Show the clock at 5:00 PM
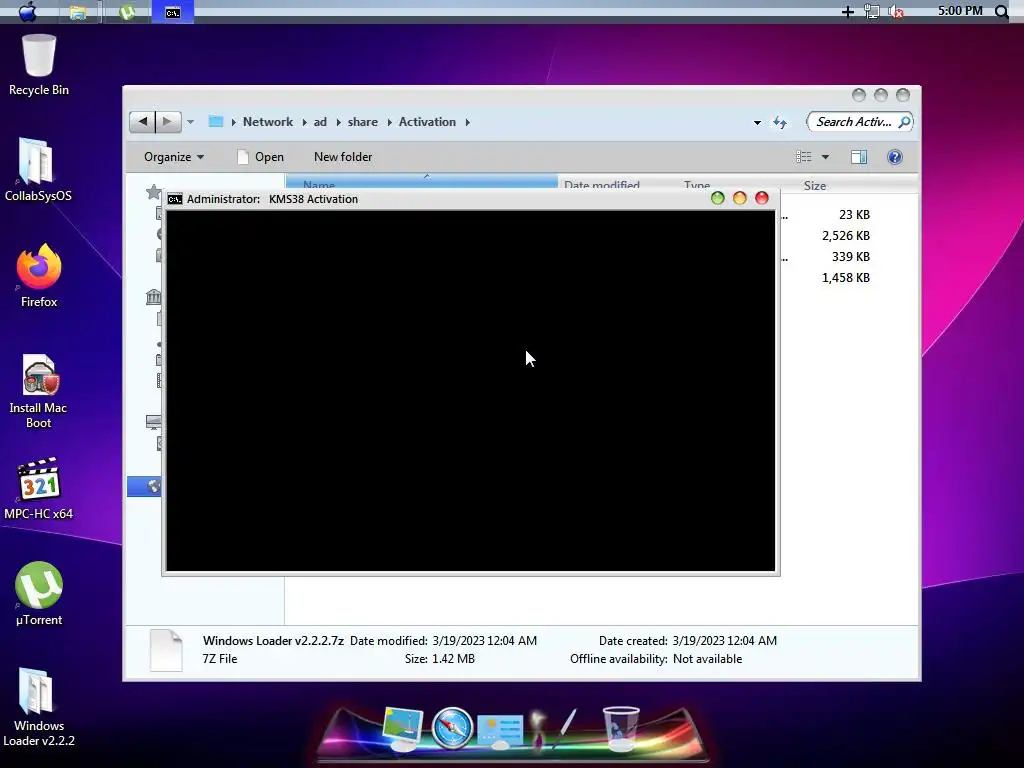The height and width of the screenshot is (768, 1024). (959, 11)
